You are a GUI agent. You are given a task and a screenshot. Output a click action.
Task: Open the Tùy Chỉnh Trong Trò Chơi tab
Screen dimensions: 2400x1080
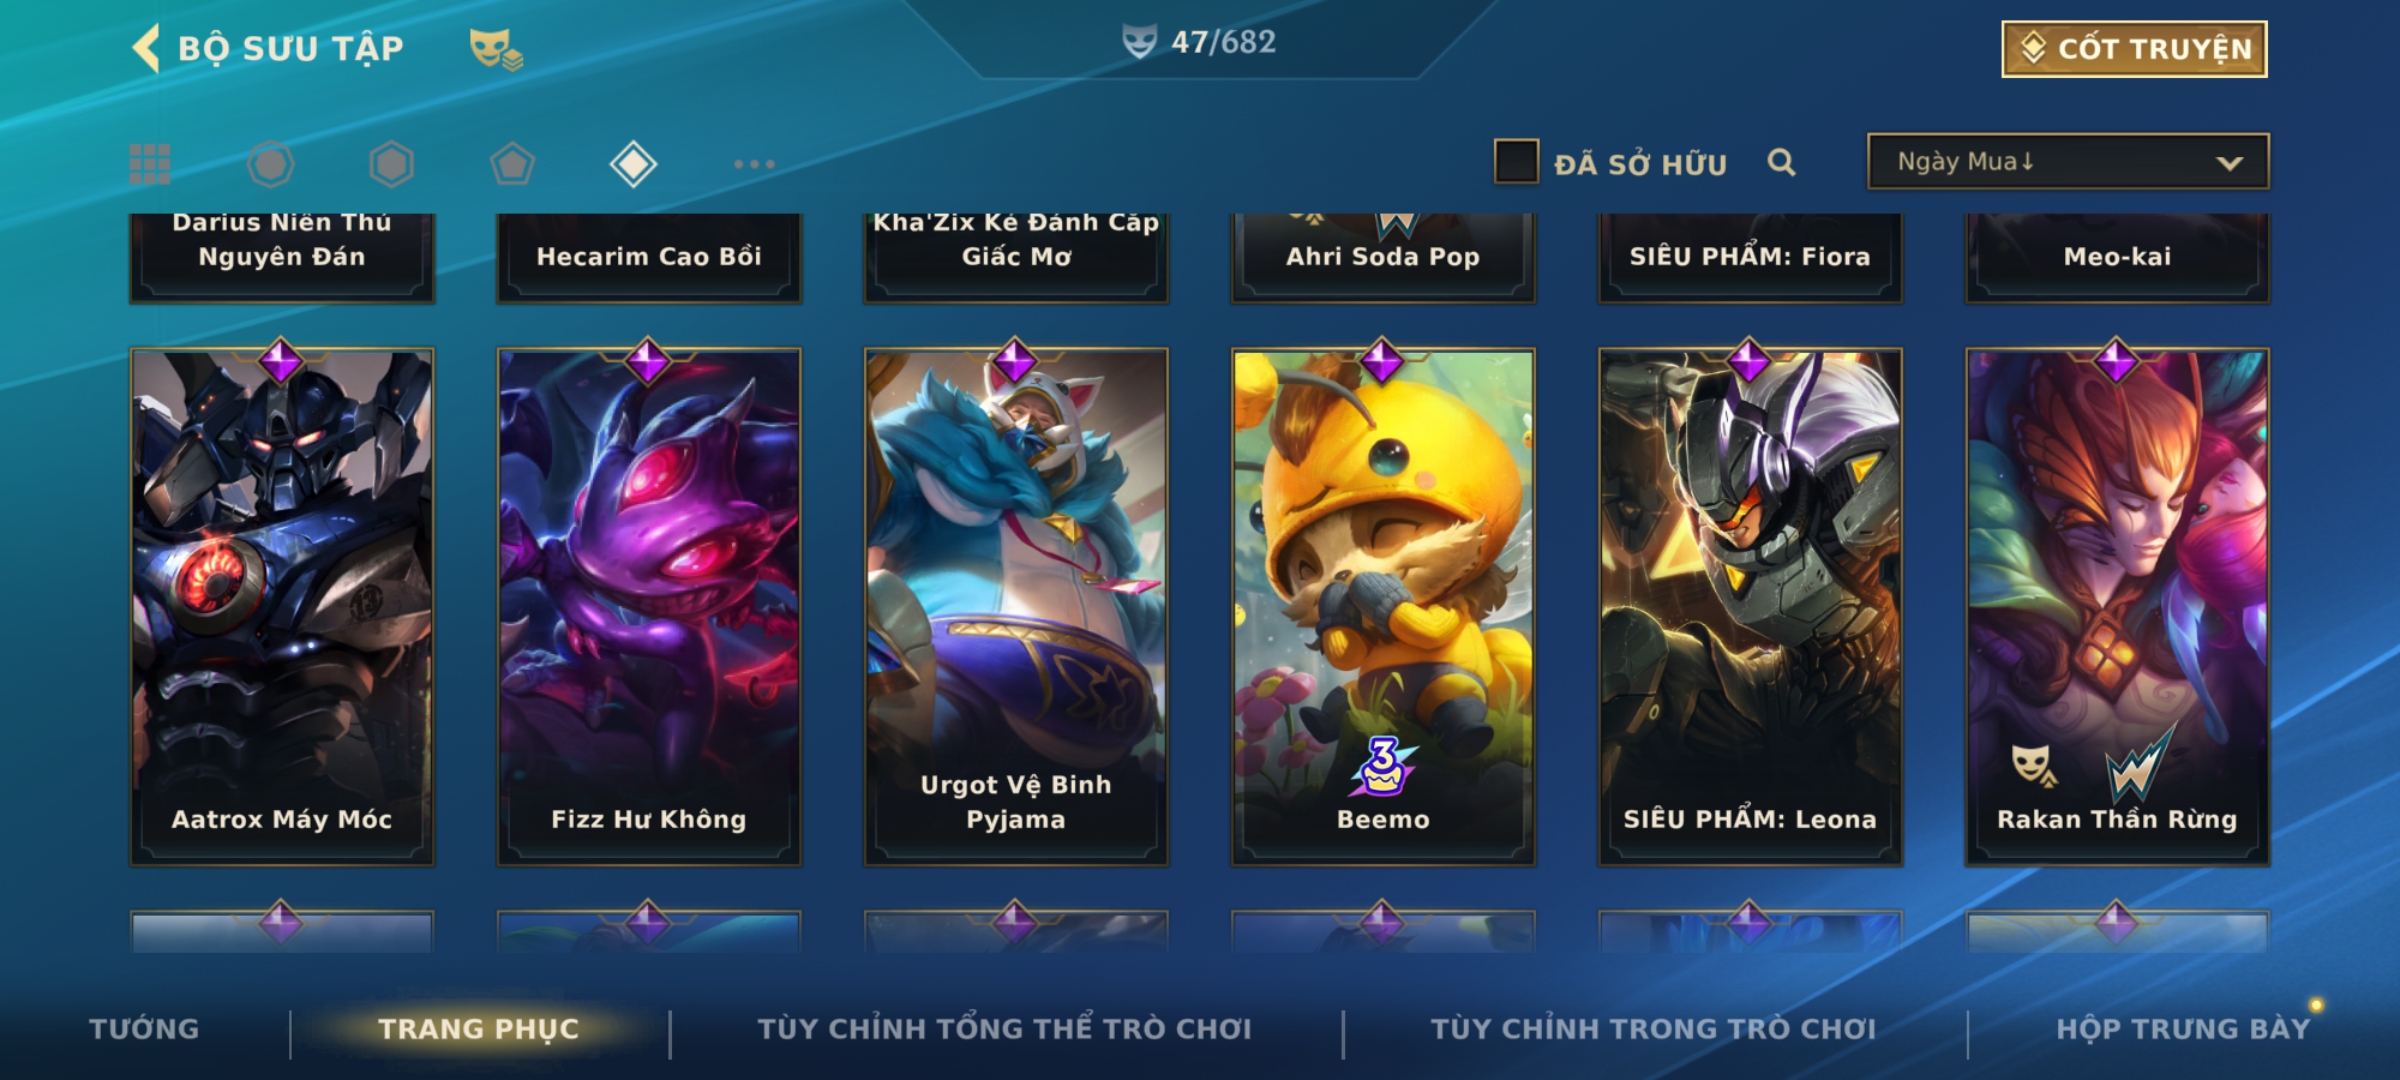pyautogui.click(x=1653, y=1028)
